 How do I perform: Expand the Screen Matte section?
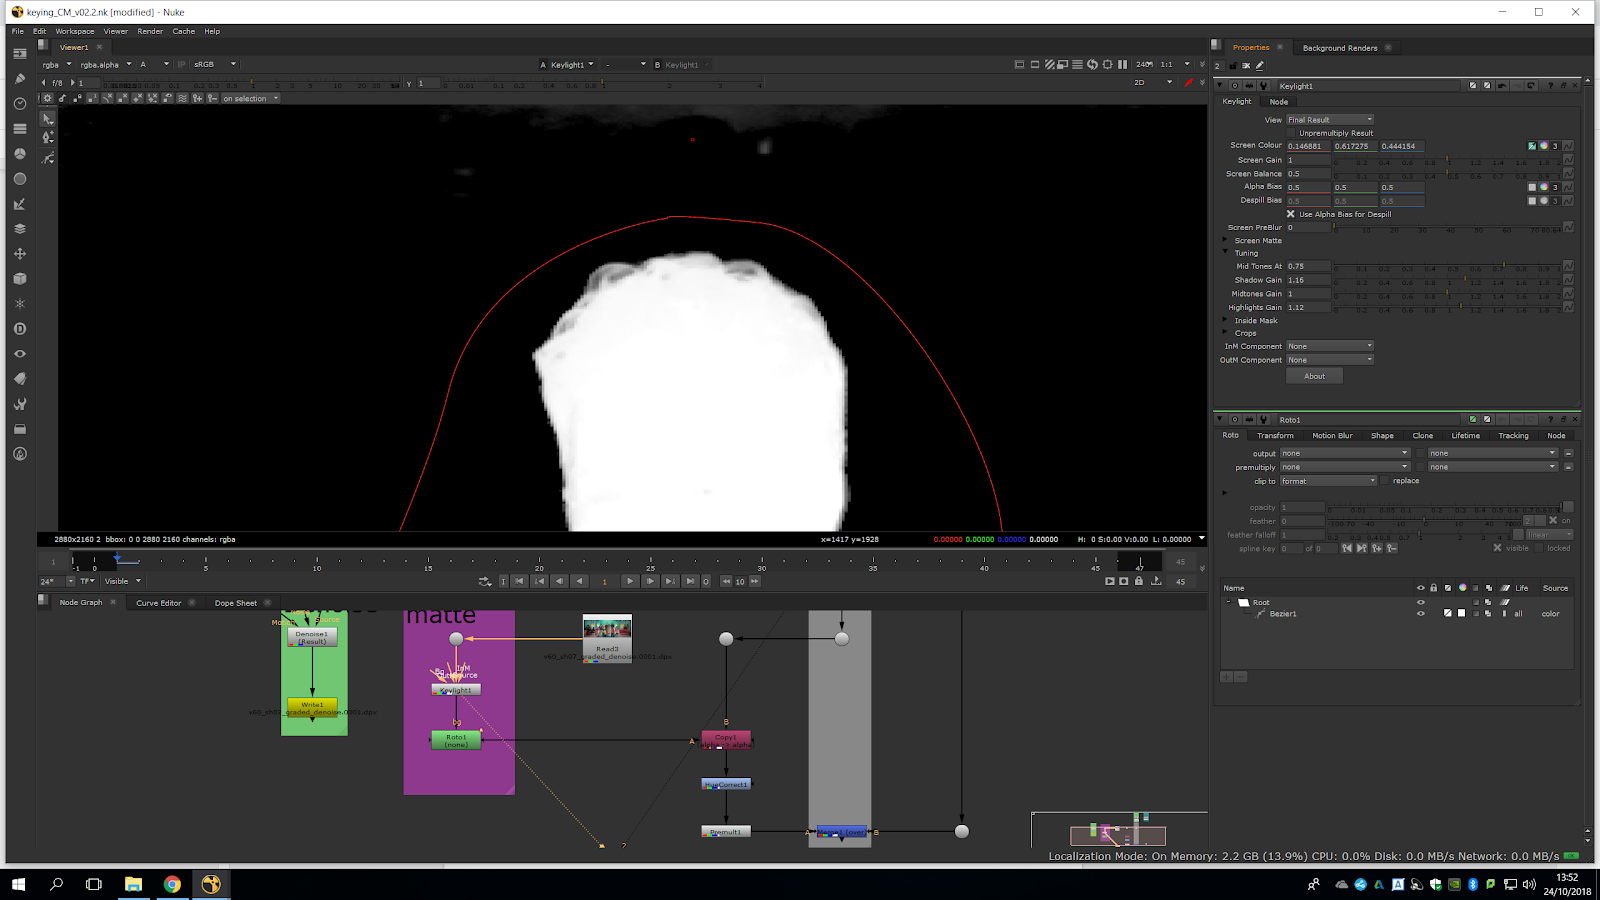coord(1226,241)
